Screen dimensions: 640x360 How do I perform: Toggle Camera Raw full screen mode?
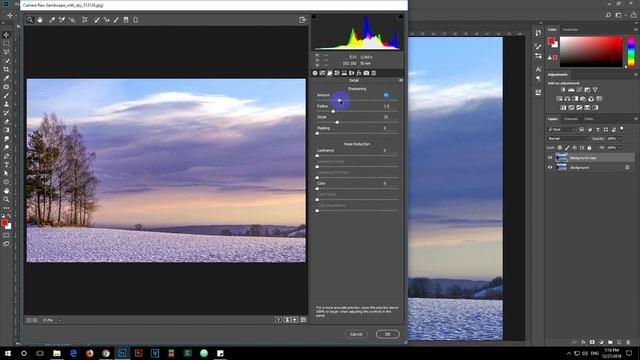tap(302, 20)
